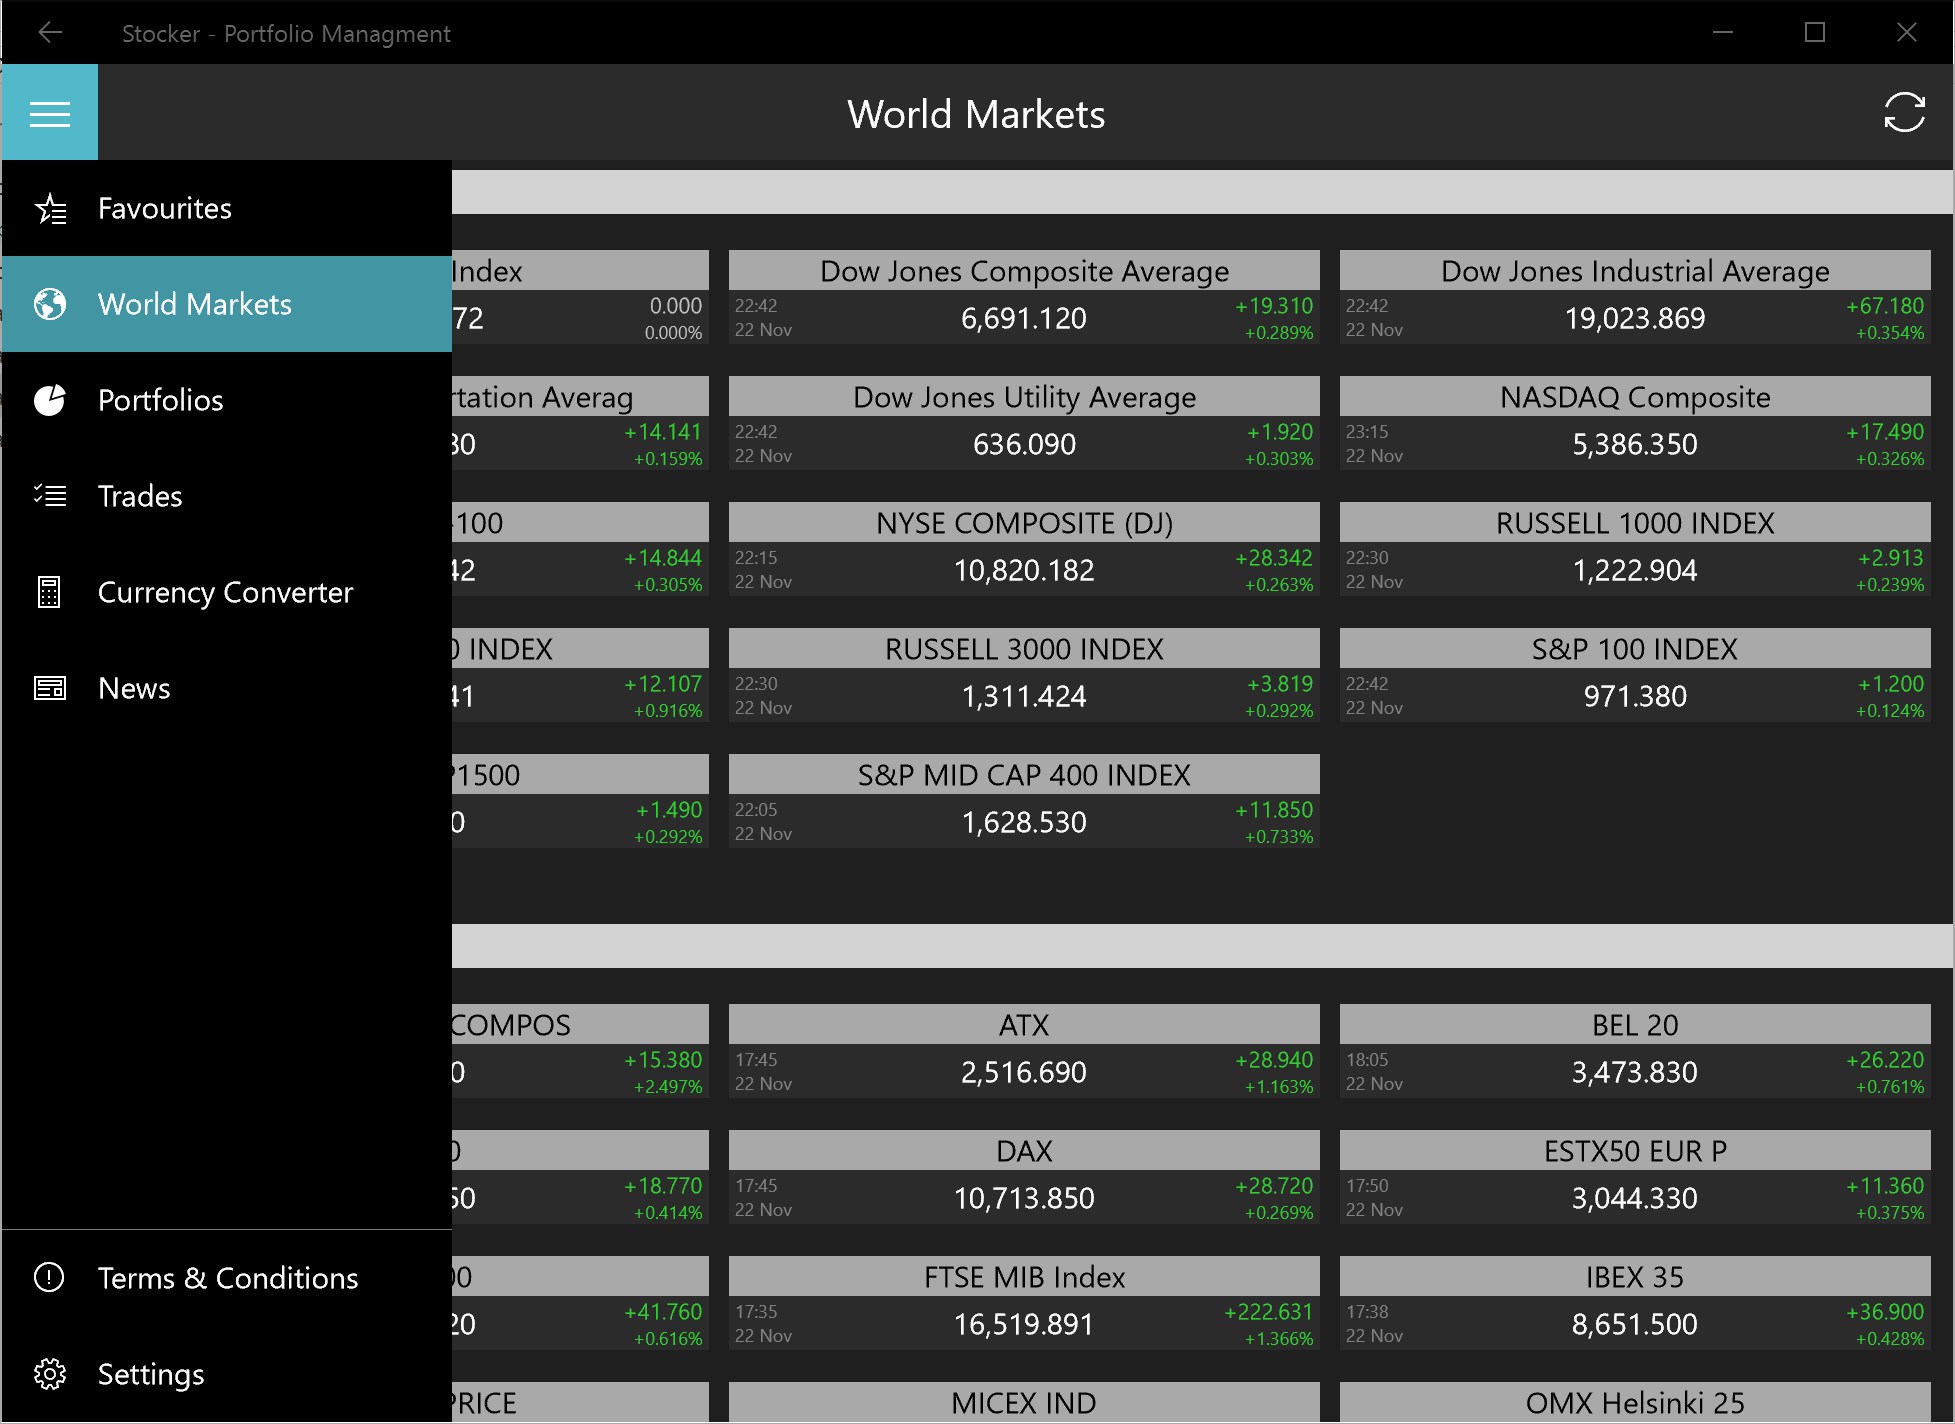This screenshot has width=1955, height=1424.
Task: Select the World Markets globe icon
Action: click(x=50, y=304)
